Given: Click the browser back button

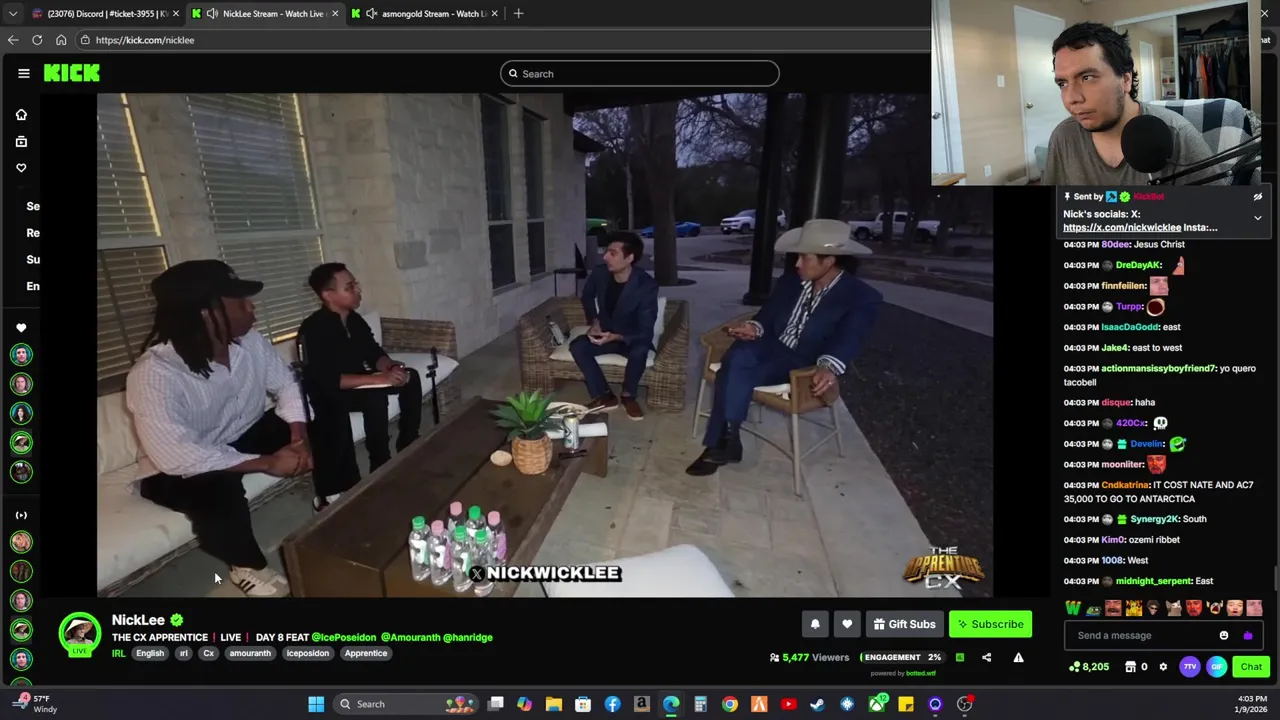Looking at the screenshot, I should [x=12, y=40].
